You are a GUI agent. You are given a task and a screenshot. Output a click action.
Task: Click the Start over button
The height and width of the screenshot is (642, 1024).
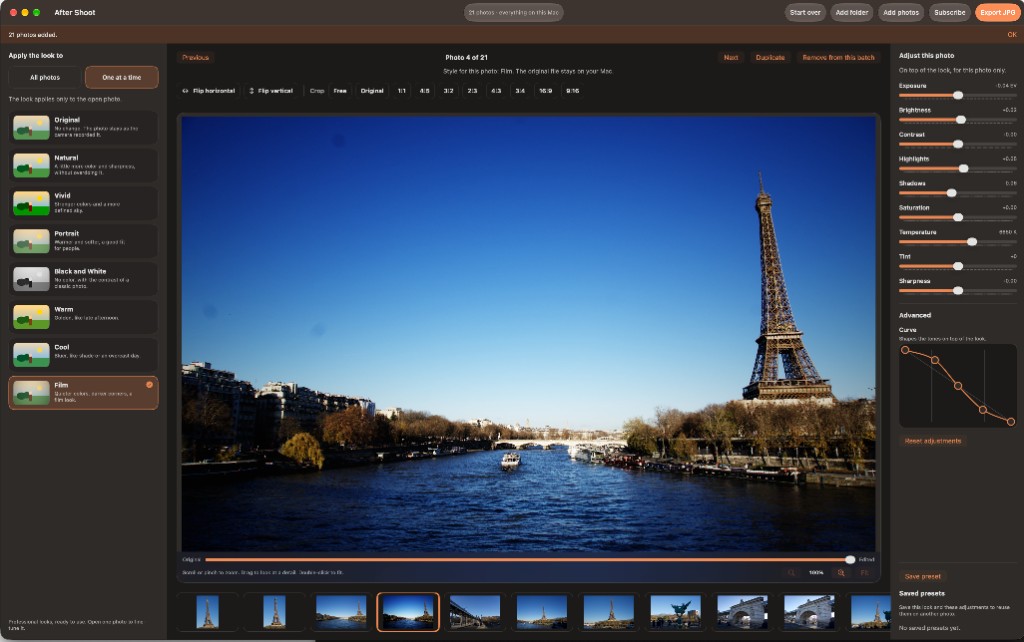pyautogui.click(x=805, y=12)
